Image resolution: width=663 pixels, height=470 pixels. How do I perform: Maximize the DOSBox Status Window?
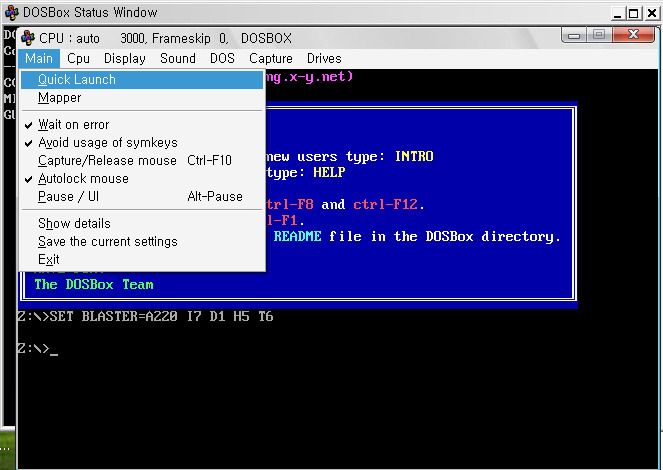coord(633,14)
